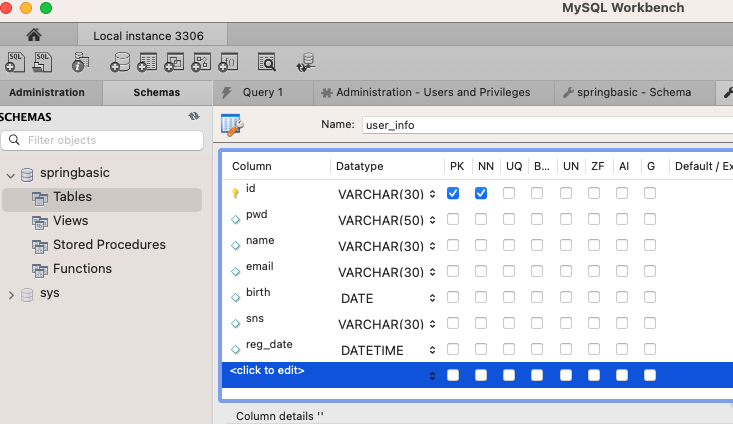This screenshot has width=733, height=424.
Task: Select the birth column name cell
Action: click(258, 292)
